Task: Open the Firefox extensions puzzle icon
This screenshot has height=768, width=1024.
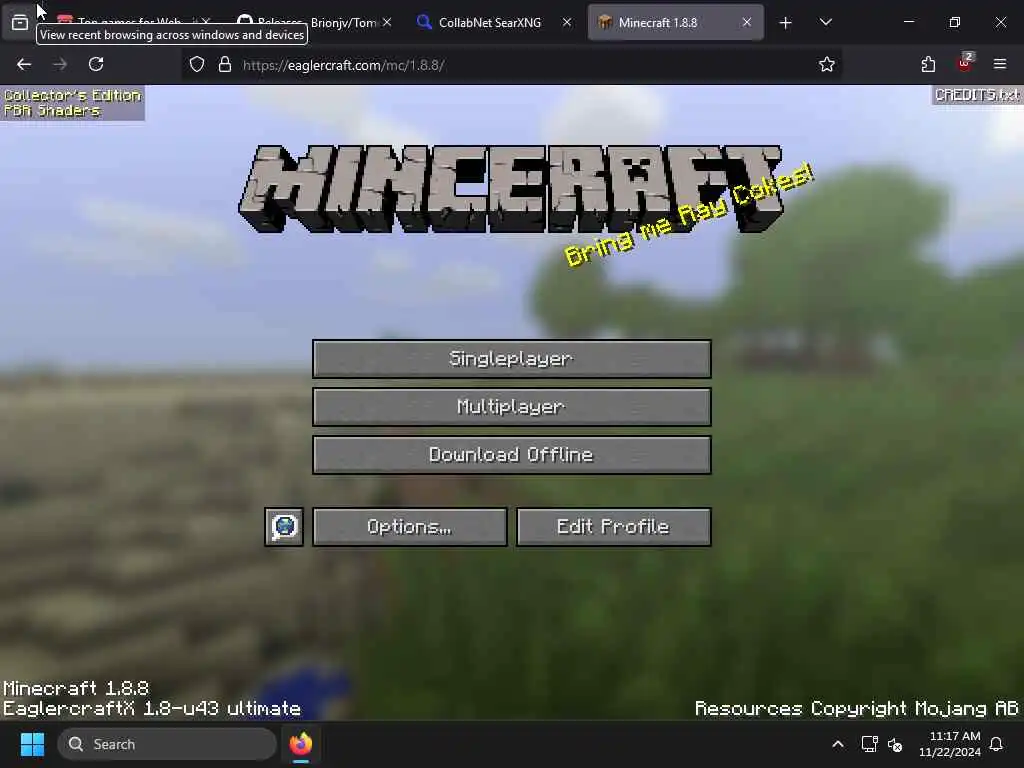Action: [928, 64]
